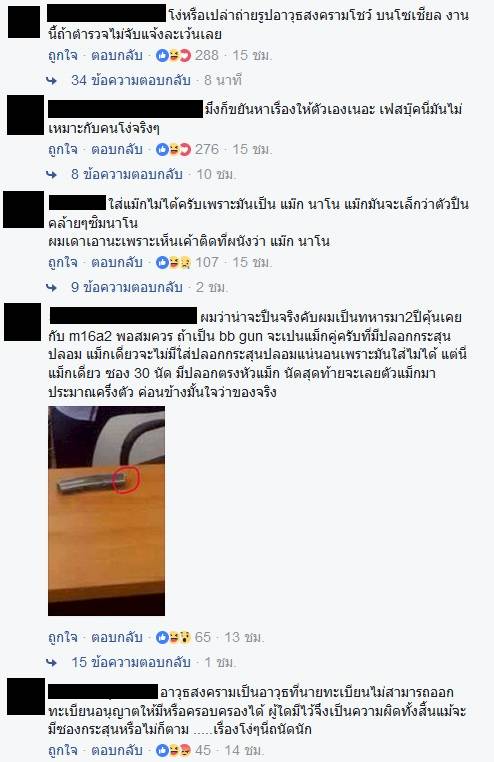Screen dimensions: 494x762
Task: Reply to the first comment via ตอบกลับ
Action: click(x=117, y=55)
